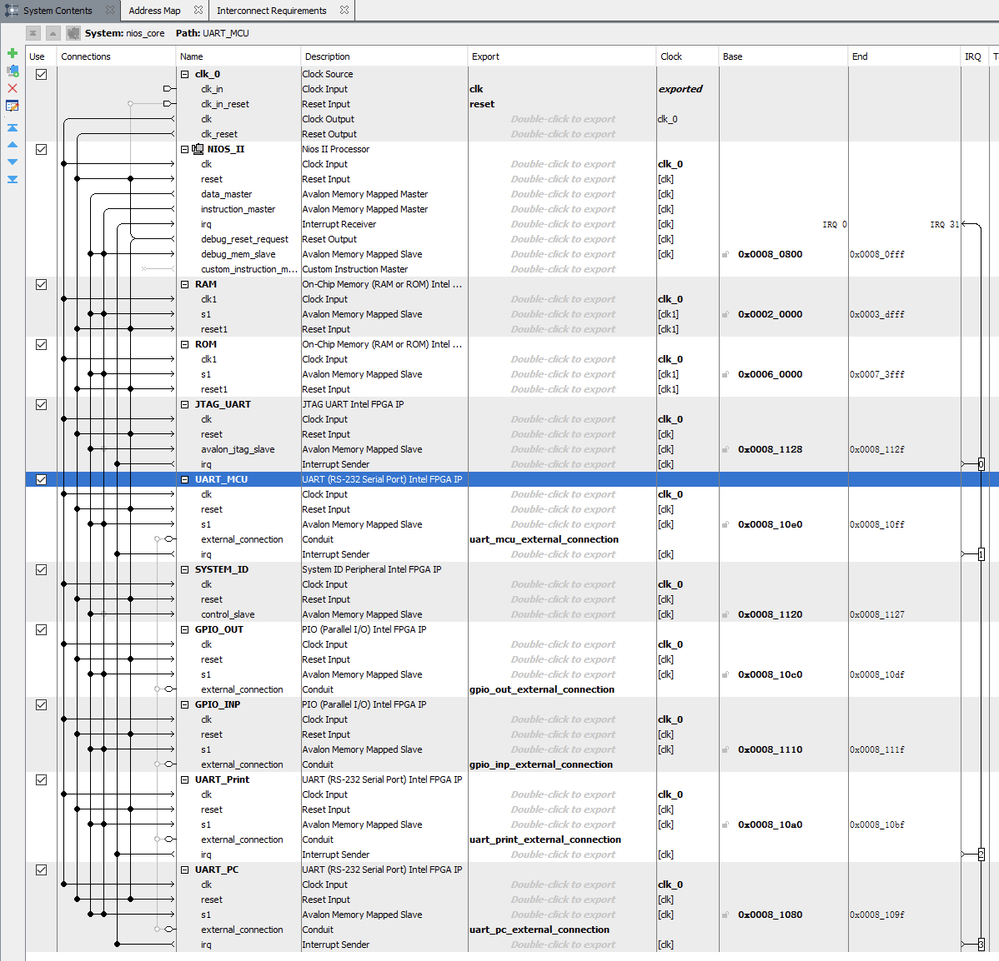Image resolution: width=999 pixels, height=961 pixels.
Task: Click the System Contents tab icon
Action: coord(11,10)
